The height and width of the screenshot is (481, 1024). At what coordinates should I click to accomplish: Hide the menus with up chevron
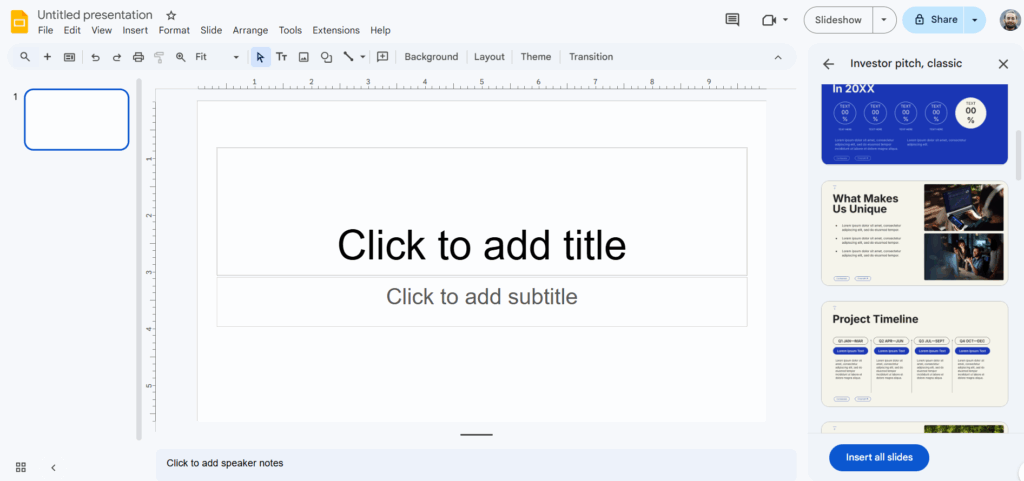778,57
